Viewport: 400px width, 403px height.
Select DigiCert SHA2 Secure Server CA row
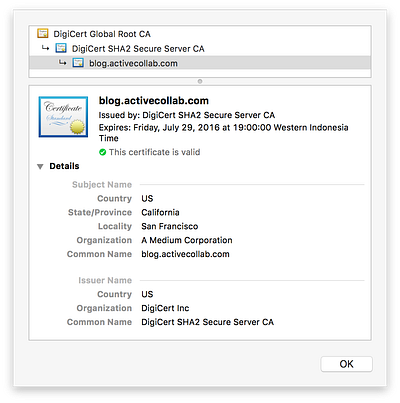tap(200, 48)
